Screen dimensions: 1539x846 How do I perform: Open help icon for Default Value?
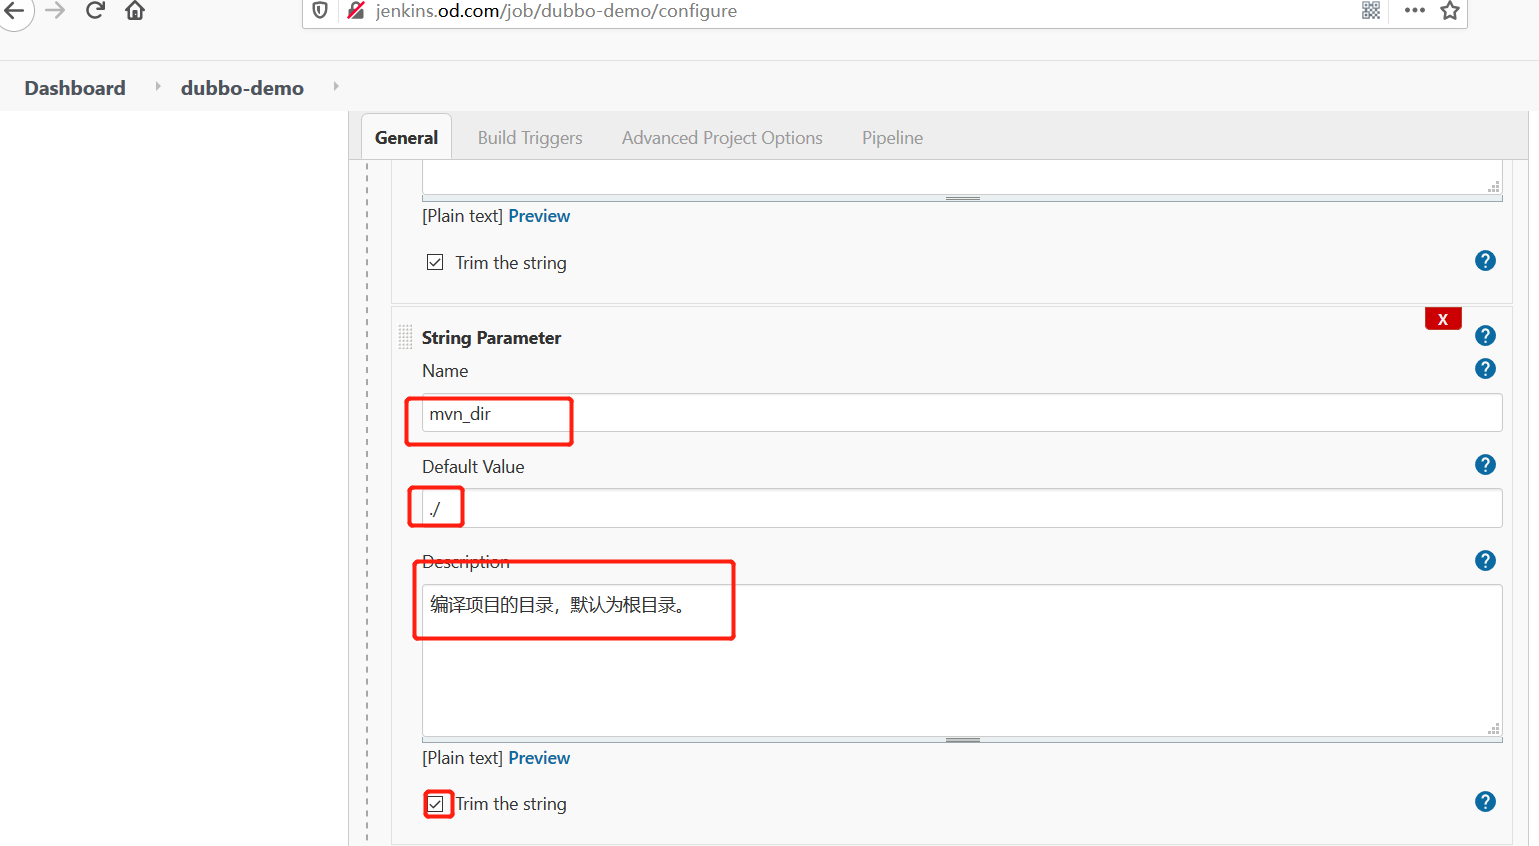pos(1485,465)
